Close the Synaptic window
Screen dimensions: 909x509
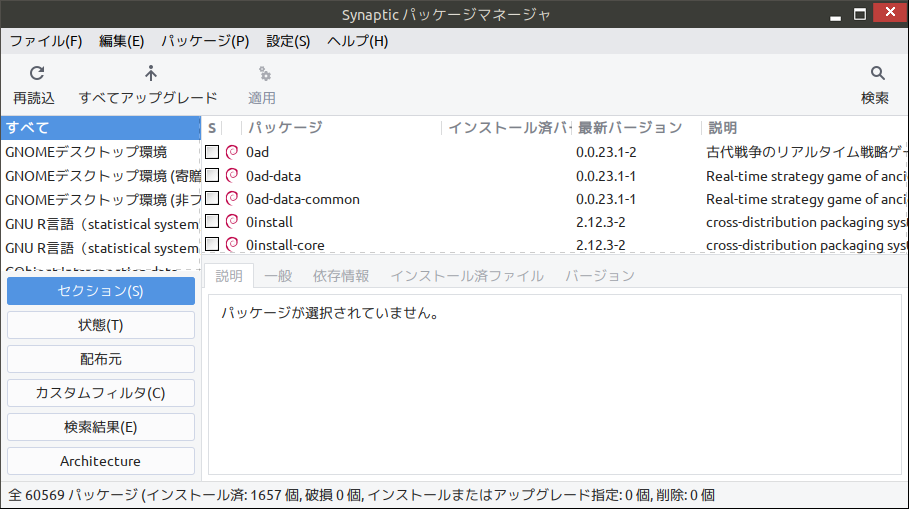pos(890,12)
